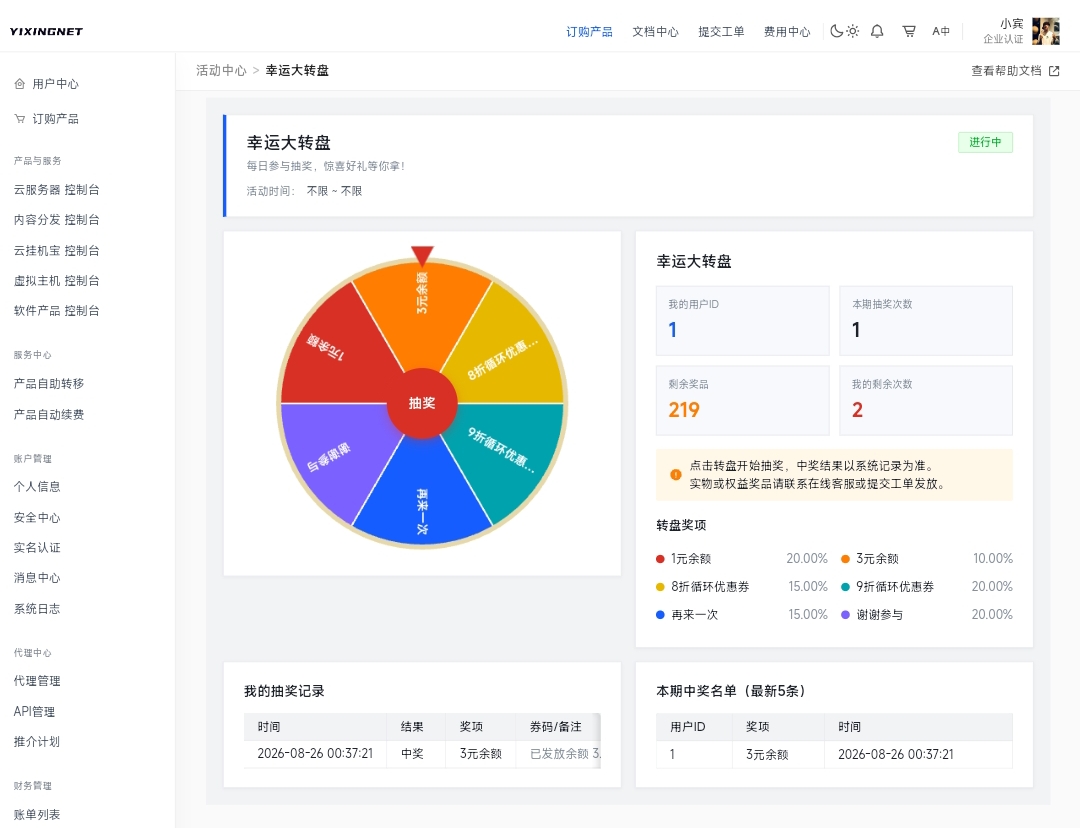Open notifications bell icon
Screen dimensions: 1080x828
pos(877,31)
